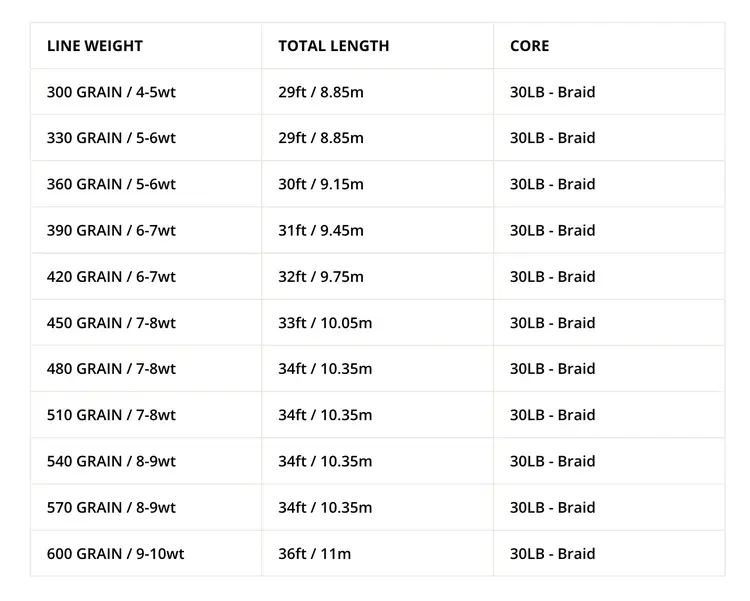The image size is (750, 601).
Task: Select the 450 GRAIN / 7-8wt cell
Action: [x=111, y=323]
